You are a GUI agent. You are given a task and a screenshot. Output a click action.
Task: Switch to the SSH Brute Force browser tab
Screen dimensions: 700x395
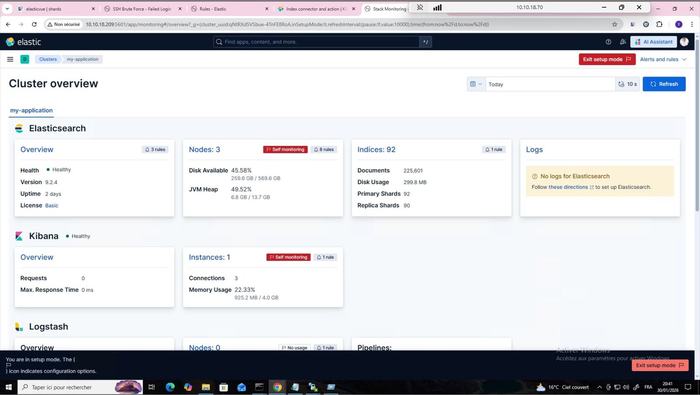pos(142,9)
